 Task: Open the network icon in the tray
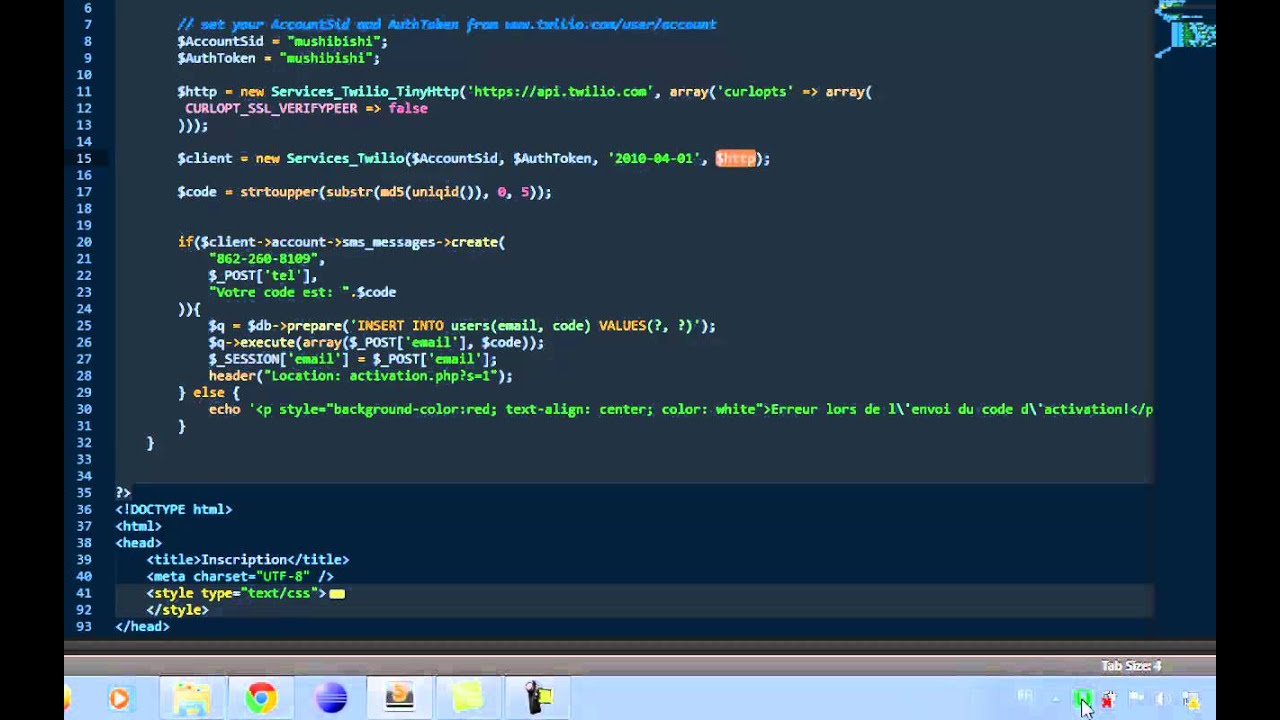click(1191, 699)
